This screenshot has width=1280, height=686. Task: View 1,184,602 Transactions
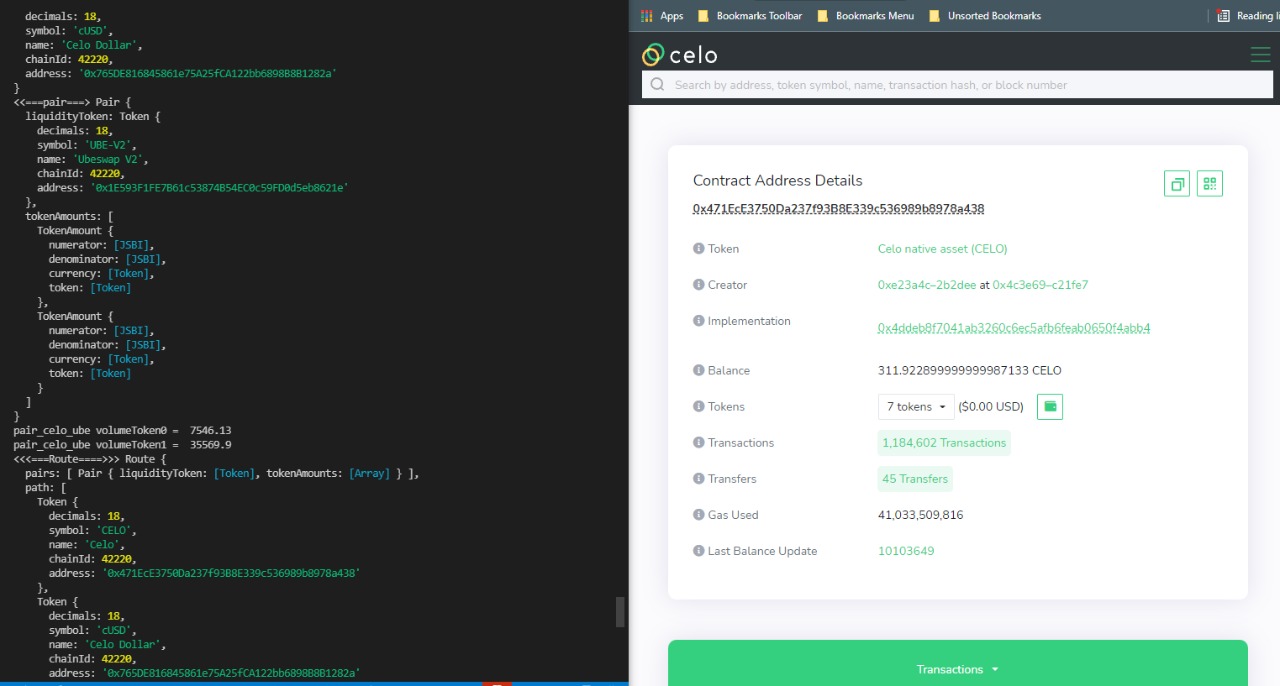[944, 443]
